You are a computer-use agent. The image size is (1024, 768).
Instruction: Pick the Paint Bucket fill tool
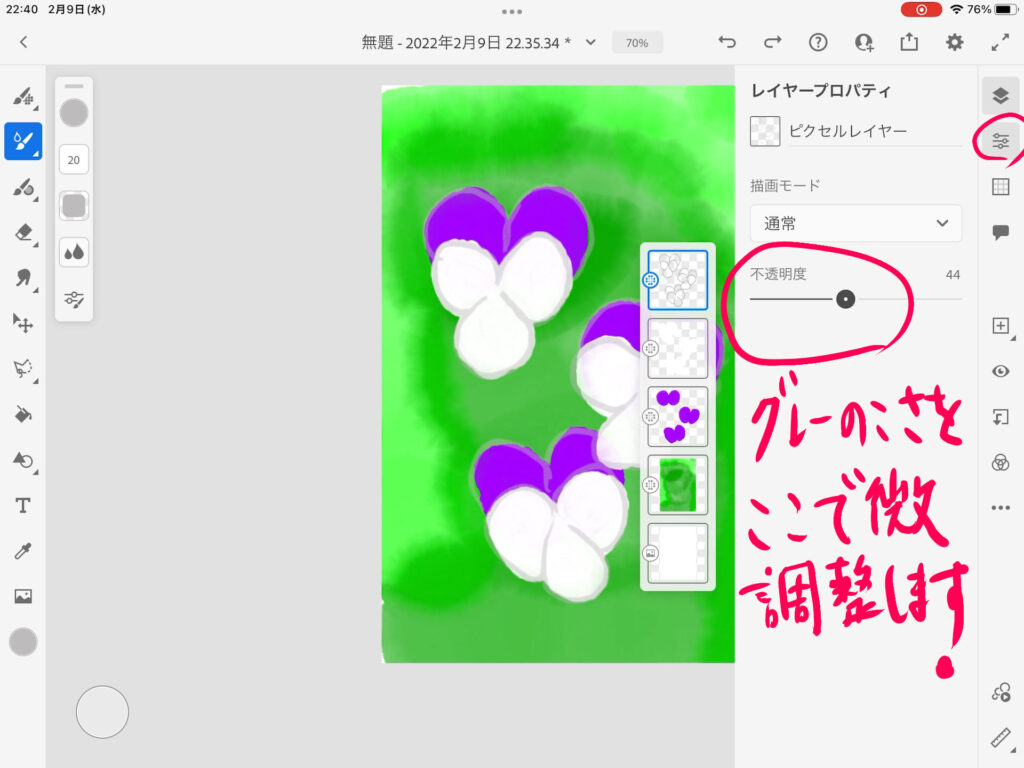pos(23,414)
